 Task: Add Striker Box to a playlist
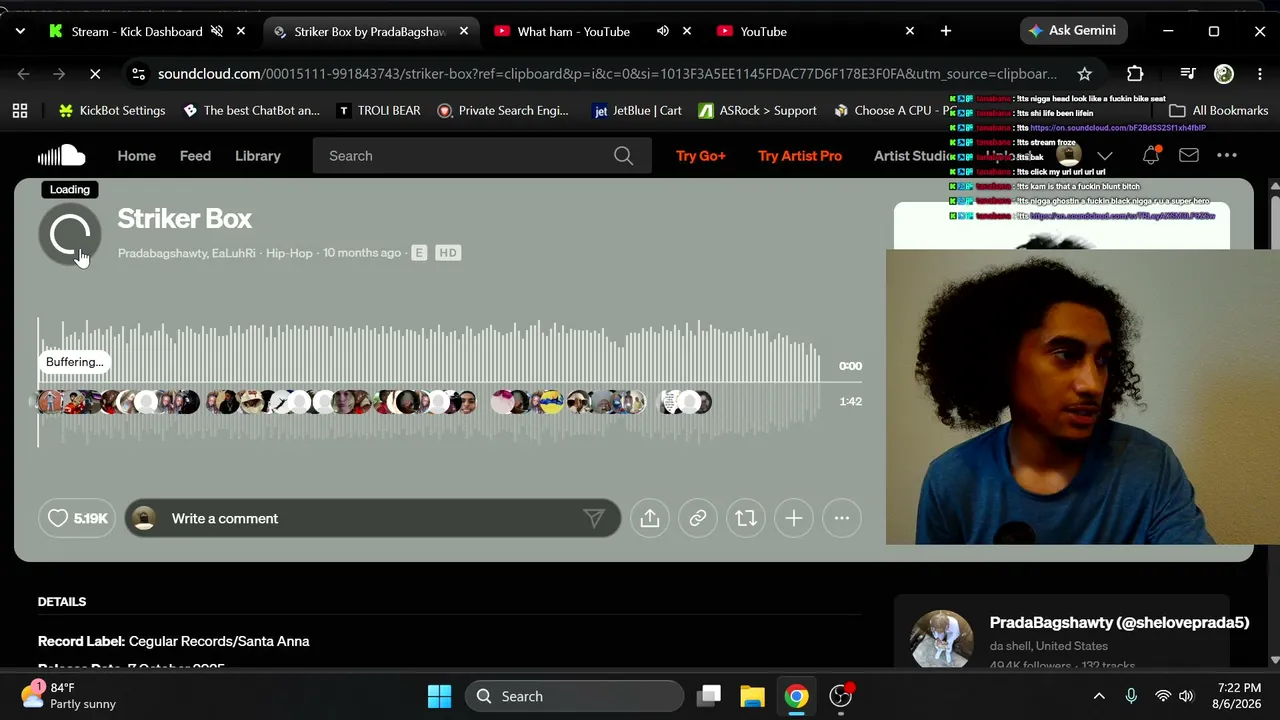click(794, 518)
